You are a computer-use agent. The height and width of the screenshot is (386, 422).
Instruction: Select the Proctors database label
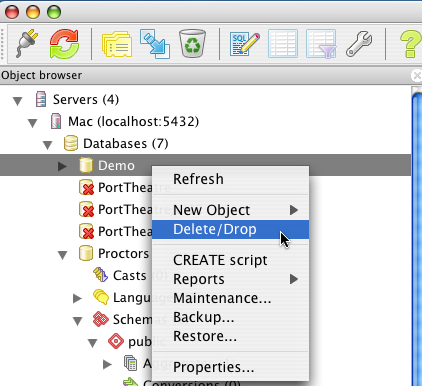point(123,253)
